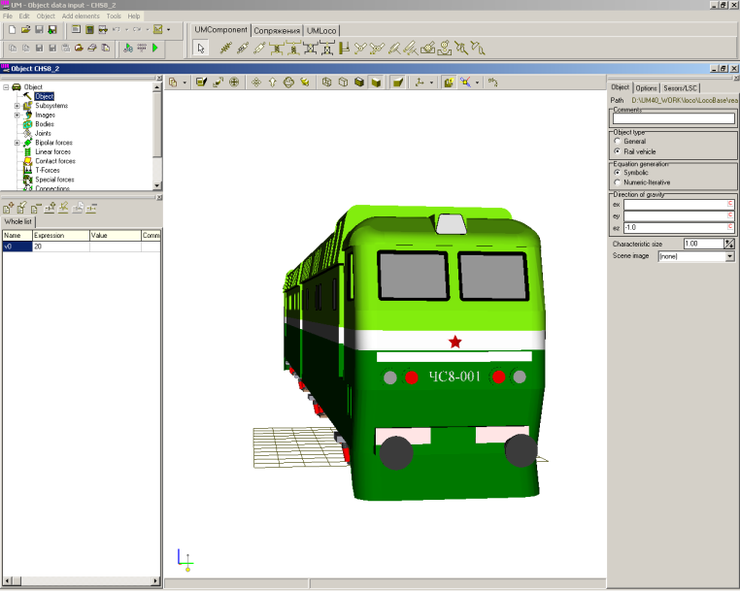Viewport: 740px width, 591px height.
Task: Click the identifier list horizontal scrollbar right arrow
Action: pos(155,581)
